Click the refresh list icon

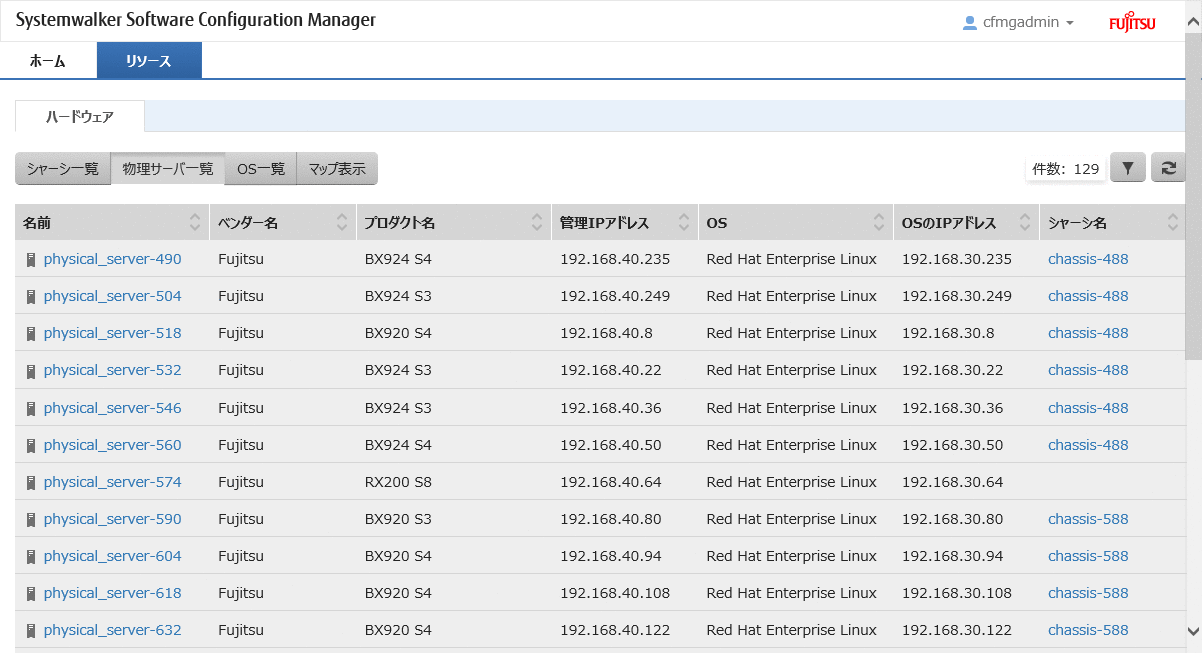pos(1168,169)
